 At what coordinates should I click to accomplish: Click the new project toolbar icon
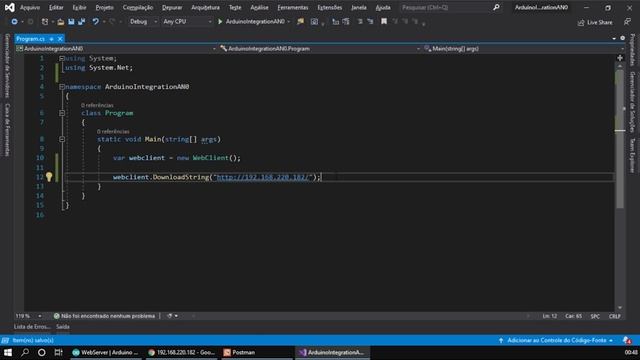tap(44, 22)
